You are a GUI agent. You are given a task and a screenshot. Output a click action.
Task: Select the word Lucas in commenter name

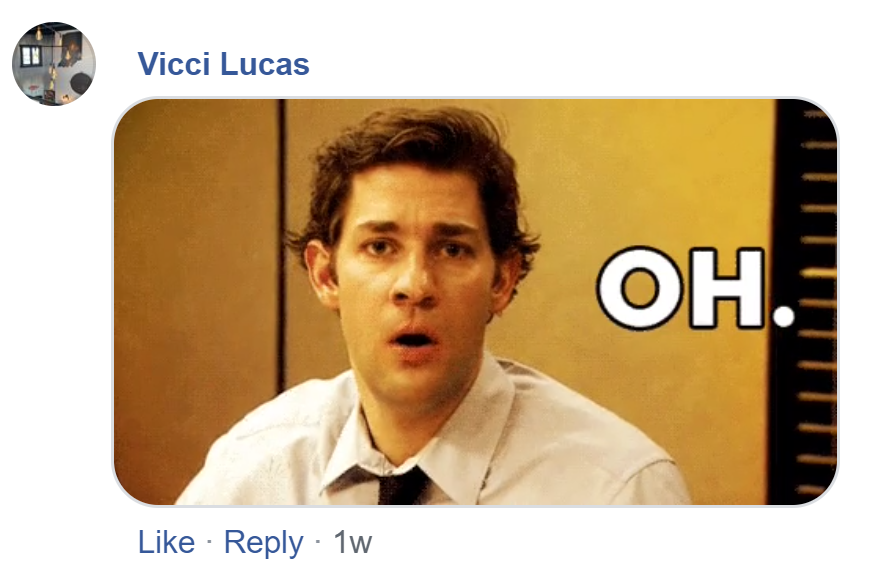[265, 64]
